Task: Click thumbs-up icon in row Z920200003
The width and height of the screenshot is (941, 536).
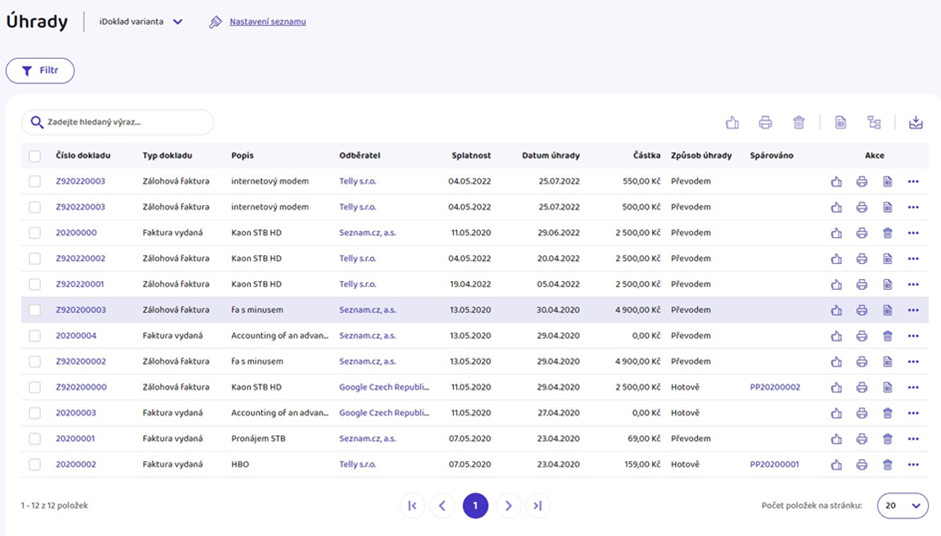Action: (837, 310)
